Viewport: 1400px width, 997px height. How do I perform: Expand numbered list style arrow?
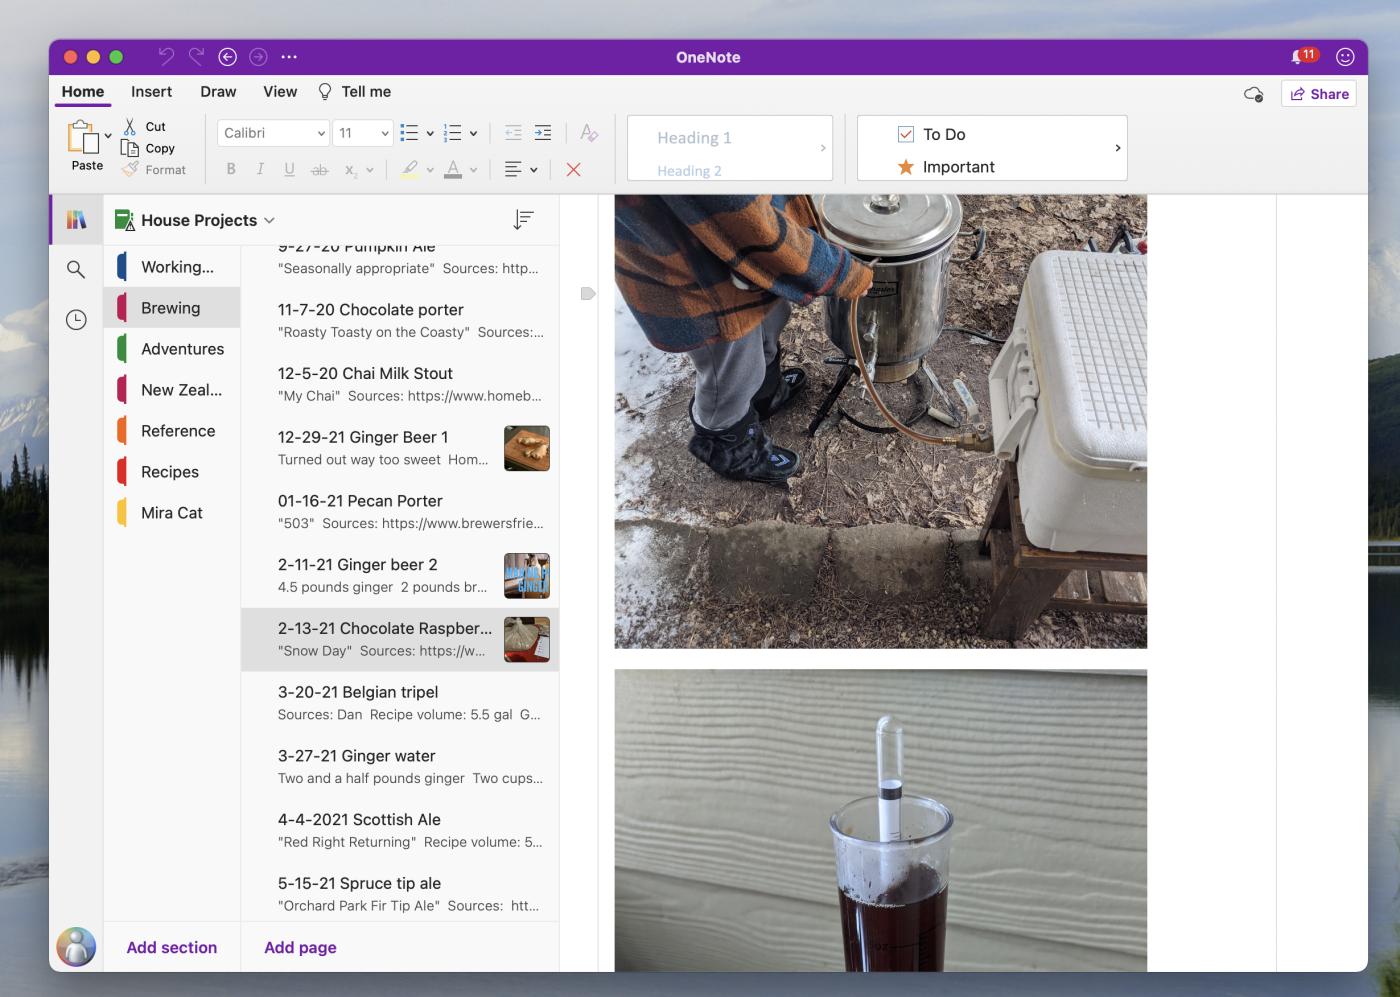tap(473, 133)
